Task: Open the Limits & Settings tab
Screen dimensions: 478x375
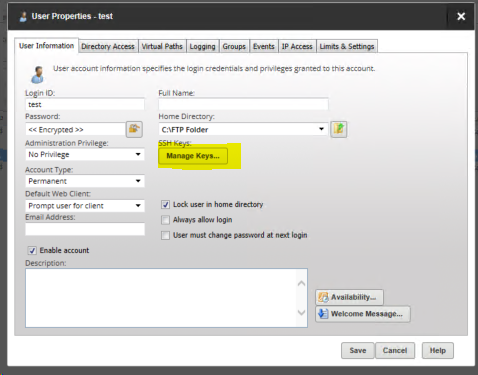Action: click(347, 46)
